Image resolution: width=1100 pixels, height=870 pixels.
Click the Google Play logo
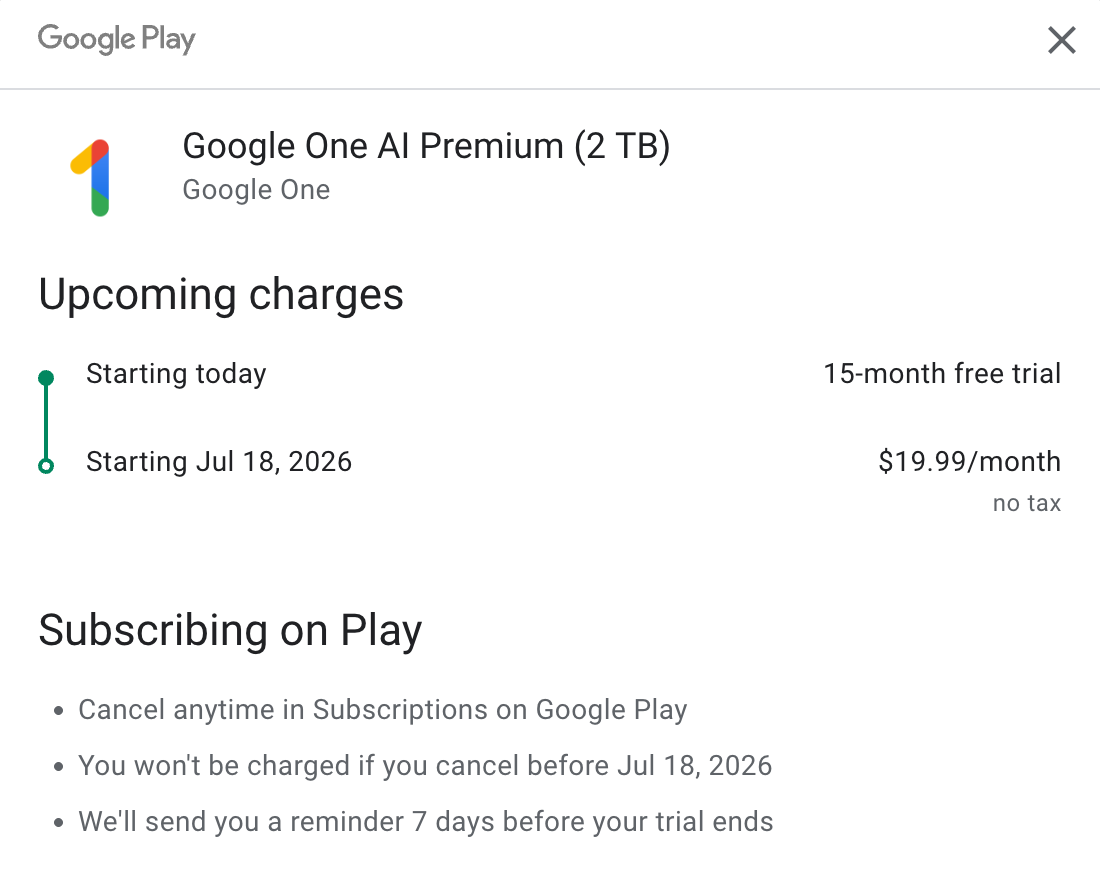116,39
